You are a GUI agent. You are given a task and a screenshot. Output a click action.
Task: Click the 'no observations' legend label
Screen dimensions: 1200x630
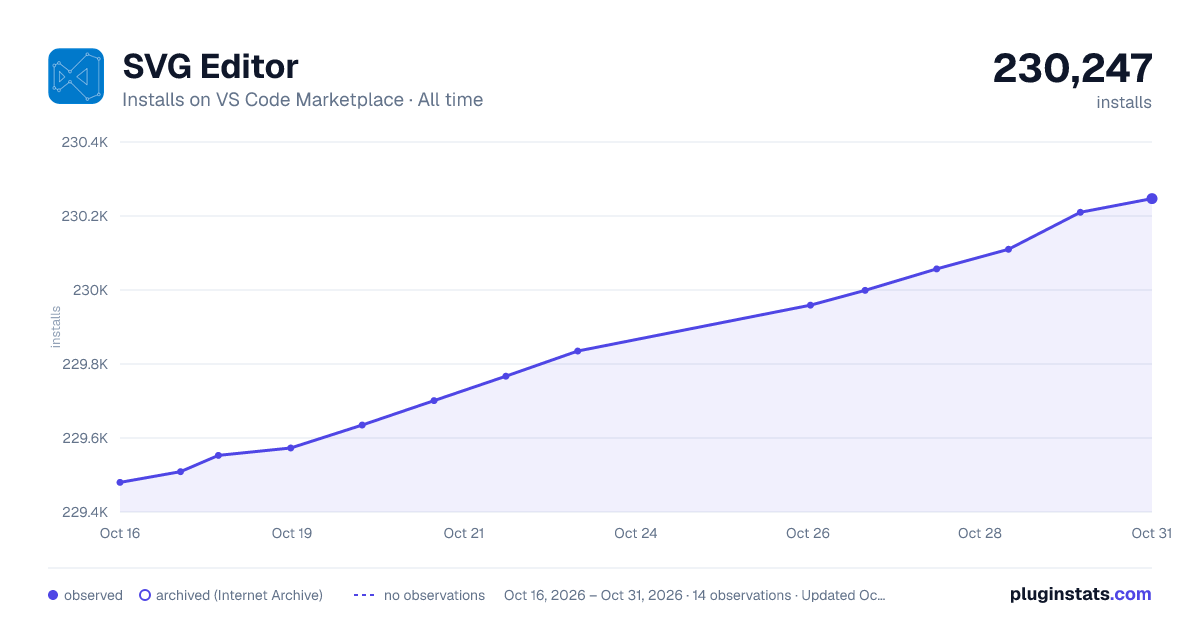coord(434,595)
